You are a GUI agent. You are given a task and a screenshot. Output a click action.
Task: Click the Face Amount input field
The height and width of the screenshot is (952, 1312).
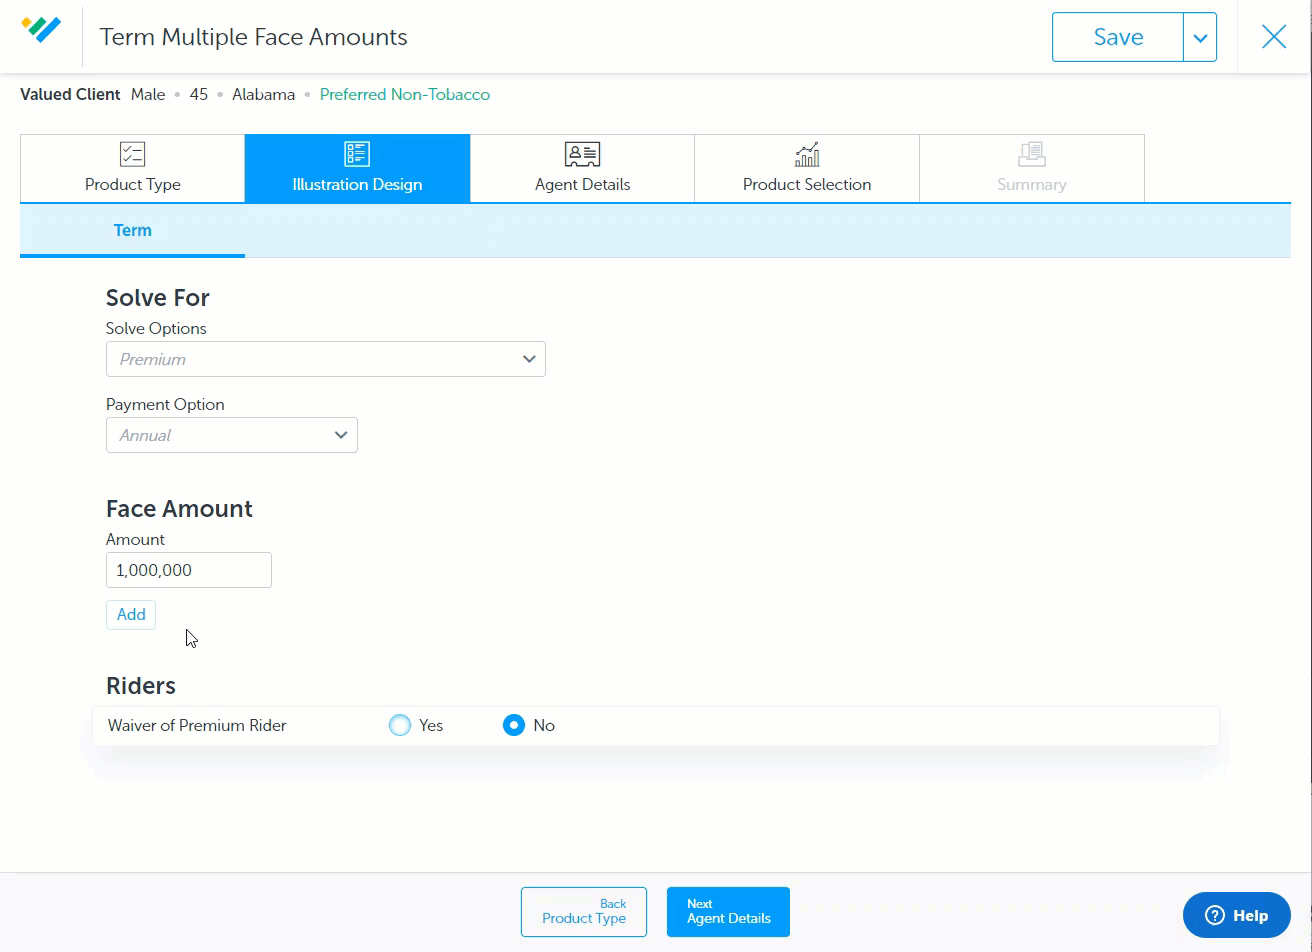point(189,570)
